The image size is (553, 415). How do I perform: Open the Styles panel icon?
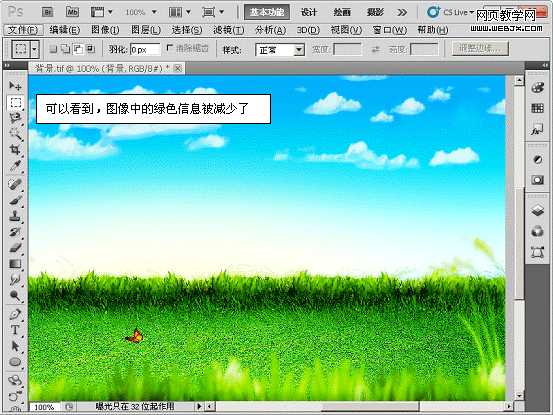537,129
